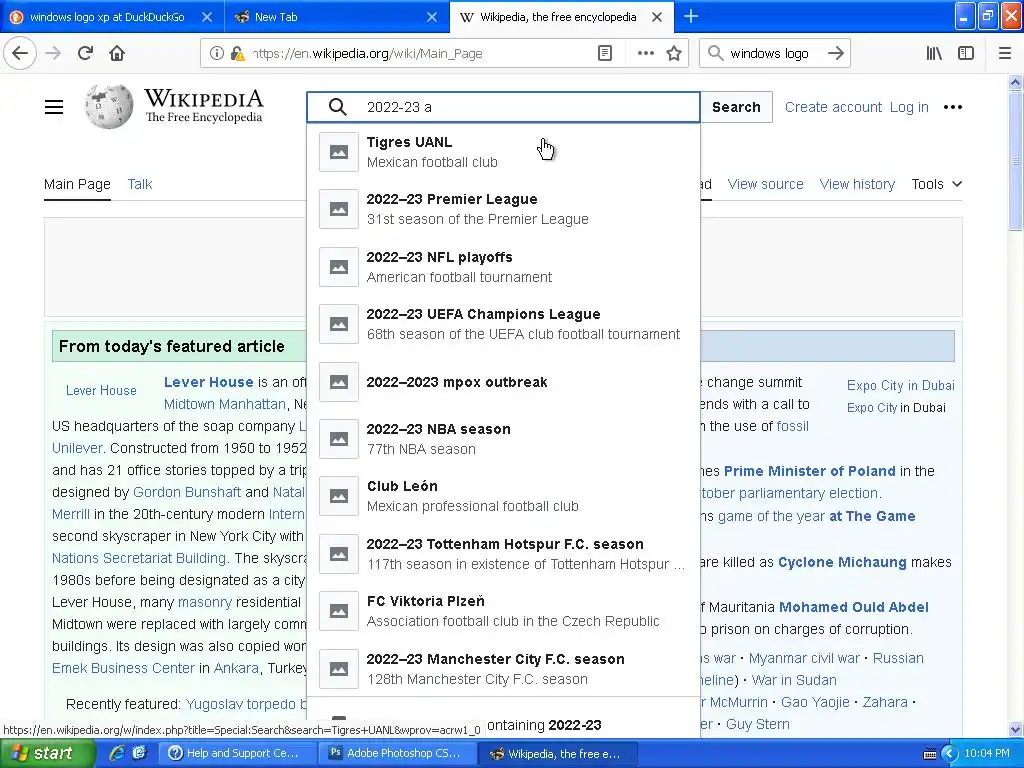Open a new browser tab with plus
Screen dimensions: 1024x768
[x=690, y=17]
